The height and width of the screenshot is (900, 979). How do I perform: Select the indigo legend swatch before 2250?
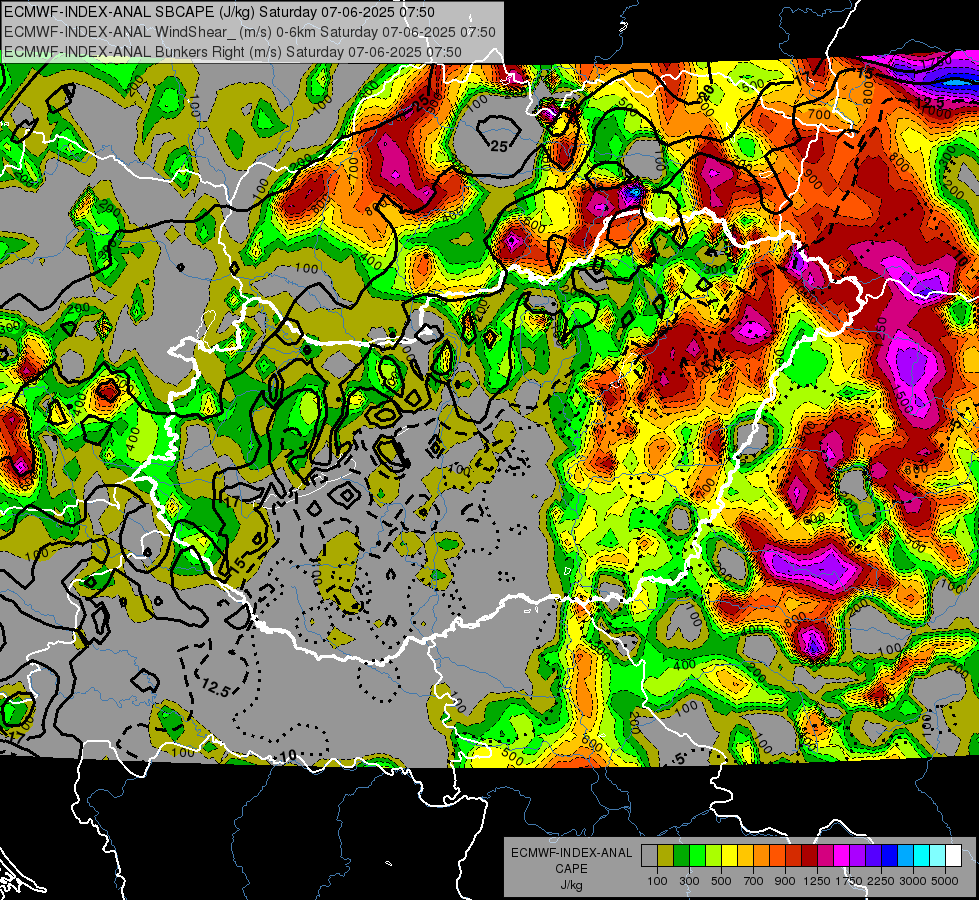(x=873, y=856)
